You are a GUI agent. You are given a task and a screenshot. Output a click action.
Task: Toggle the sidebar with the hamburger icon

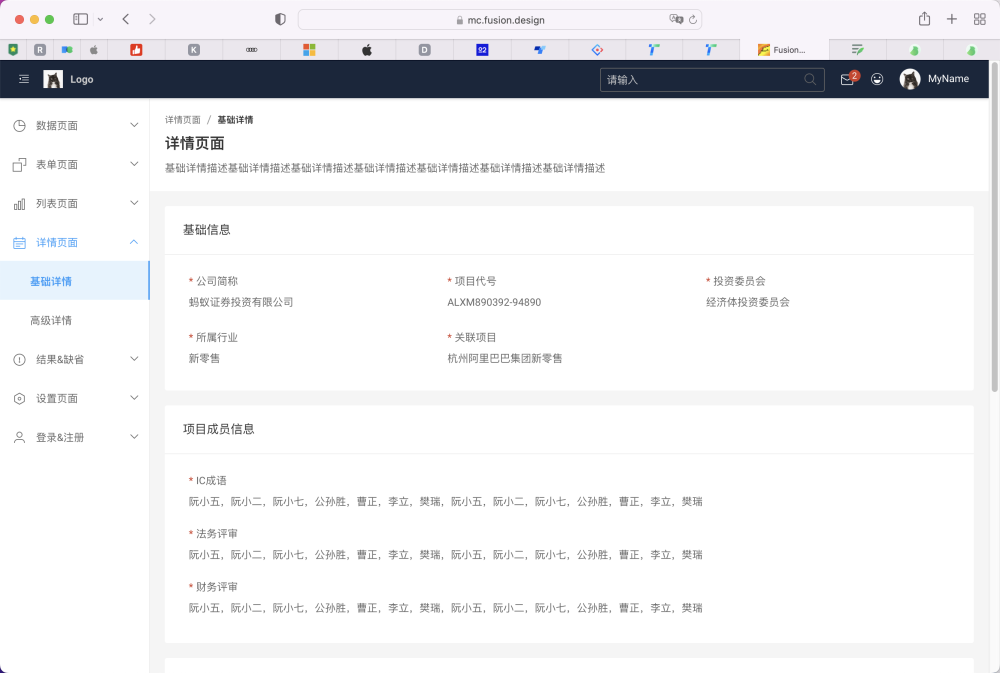(x=23, y=78)
